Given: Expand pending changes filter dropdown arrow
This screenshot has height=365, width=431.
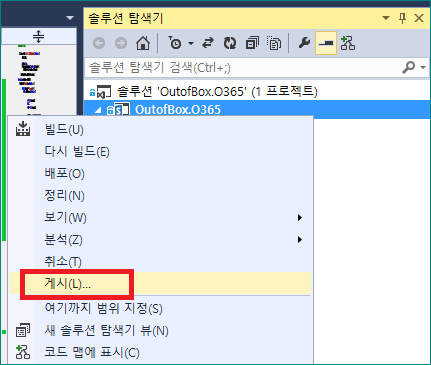Looking at the screenshot, I should (191, 43).
